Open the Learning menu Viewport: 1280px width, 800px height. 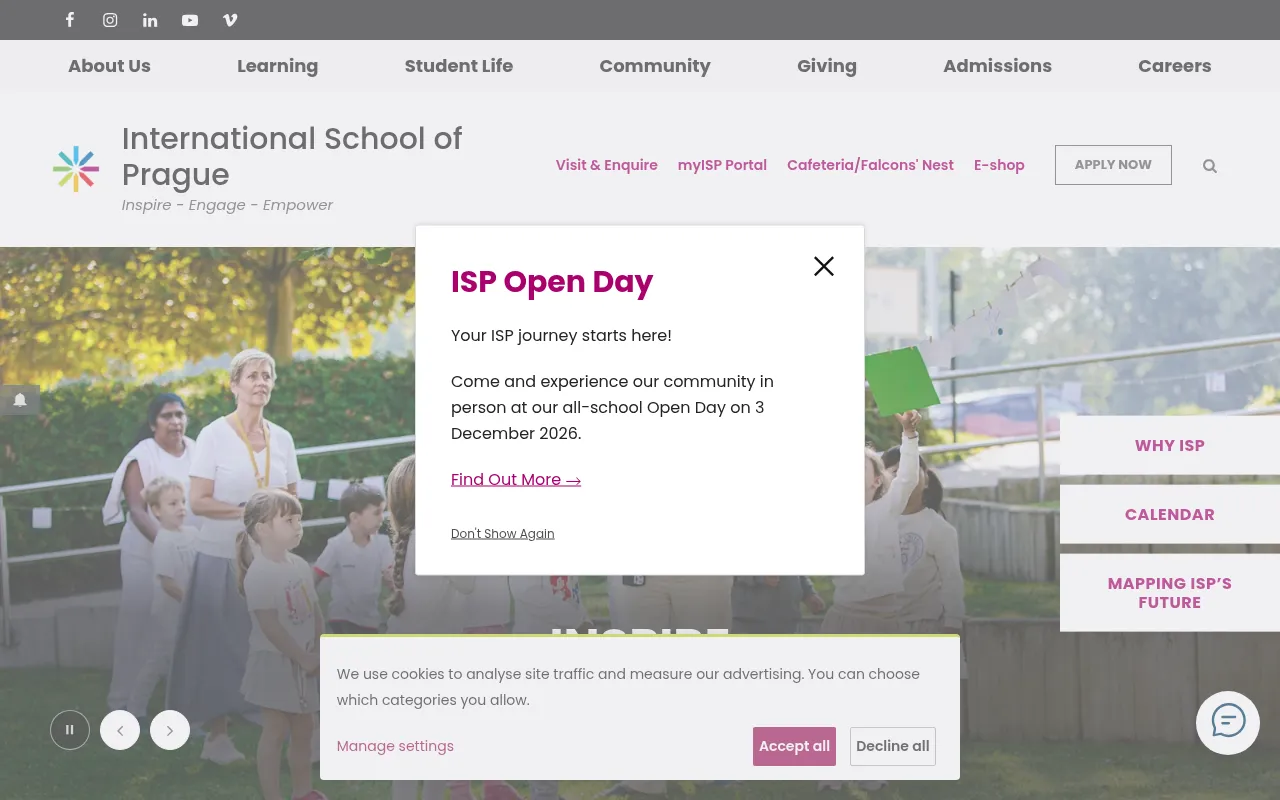tap(277, 66)
